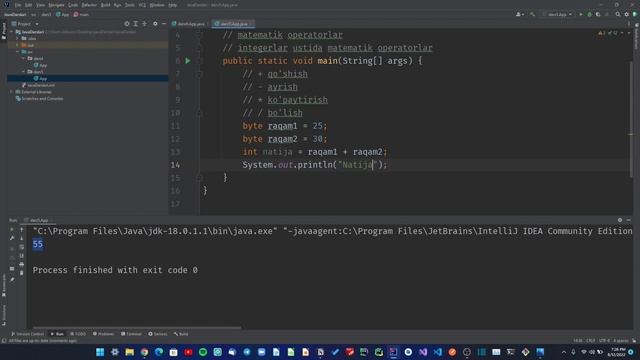The height and width of the screenshot is (360, 640).
Task: Open the Refactor menu
Action: (89, 5)
